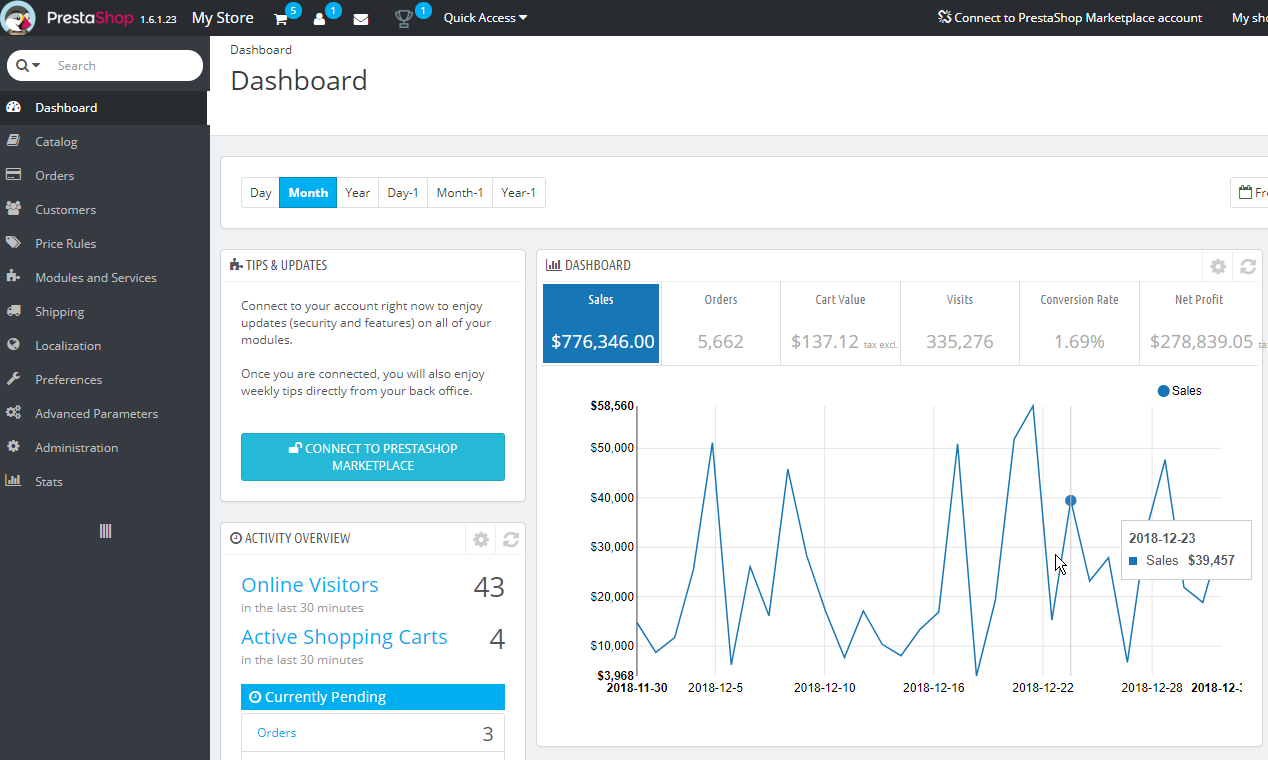Click the Modules puzzle piece icon
The width and height of the screenshot is (1268, 760).
[14, 277]
